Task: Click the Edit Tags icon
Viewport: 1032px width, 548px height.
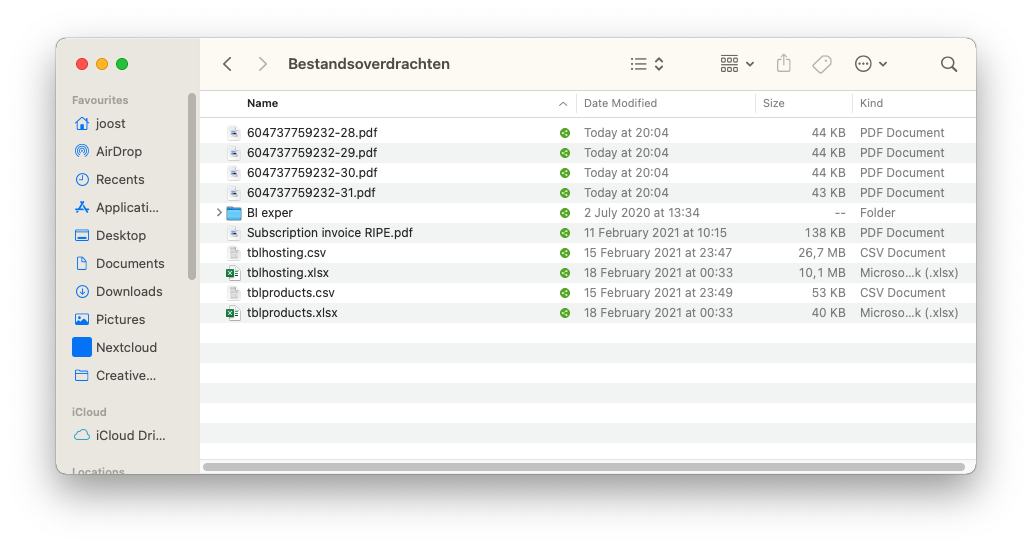Action: pos(822,64)
